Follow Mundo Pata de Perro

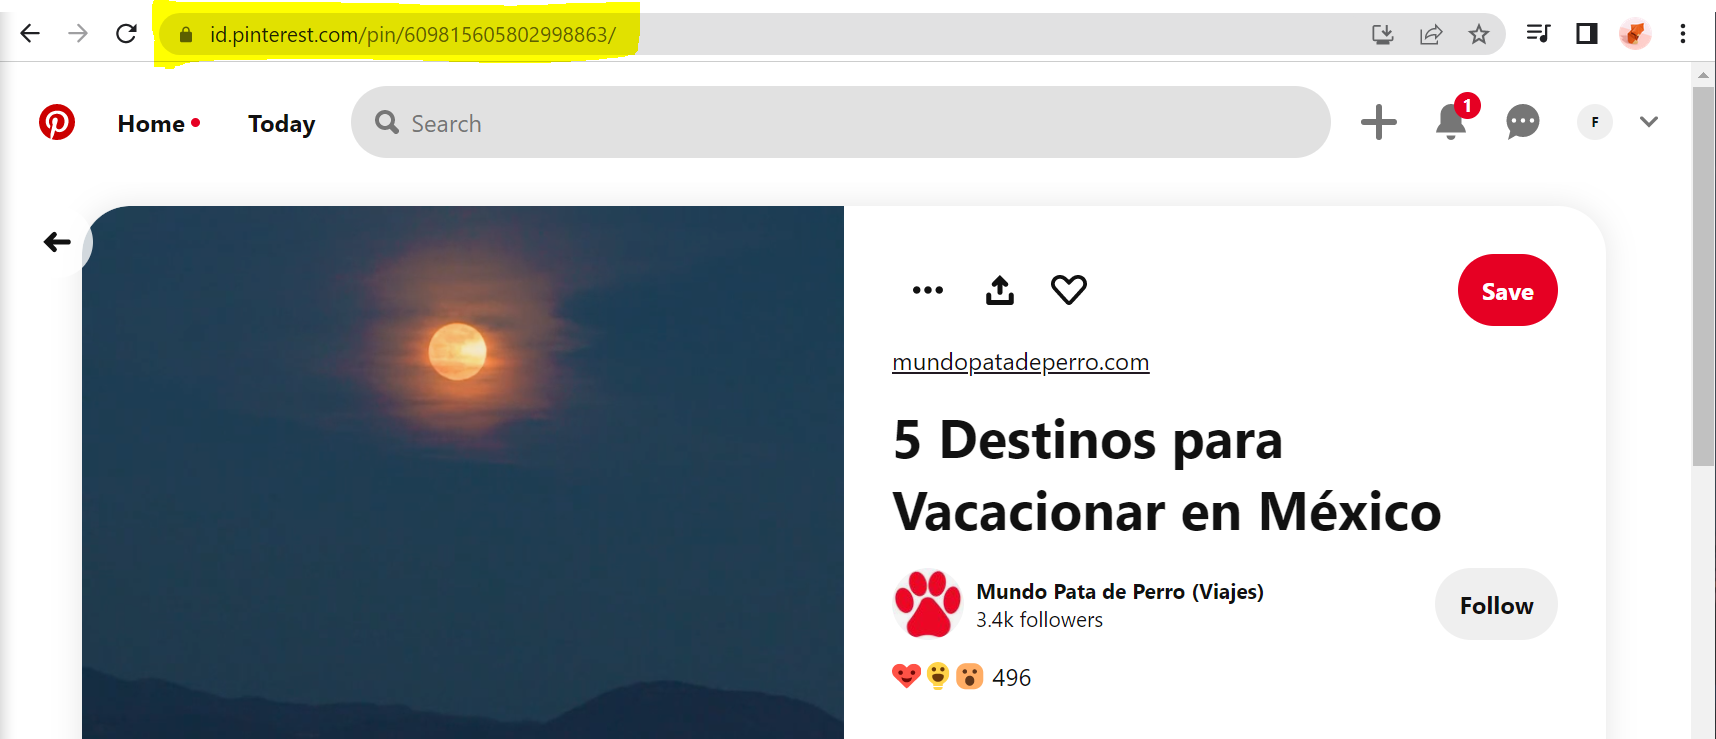[x=1496, y=604]
